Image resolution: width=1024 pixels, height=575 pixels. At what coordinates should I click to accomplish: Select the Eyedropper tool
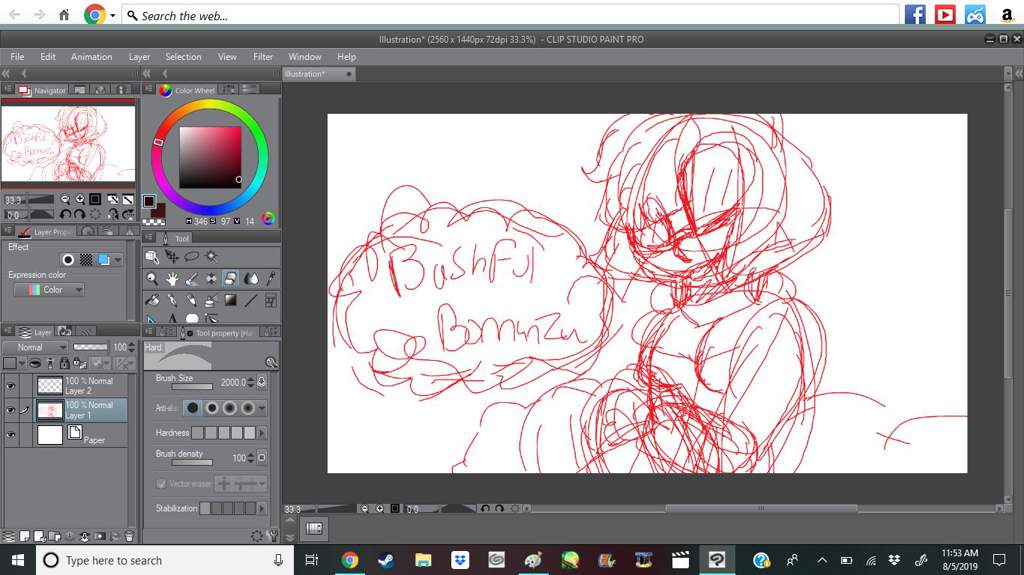point(270,279)
